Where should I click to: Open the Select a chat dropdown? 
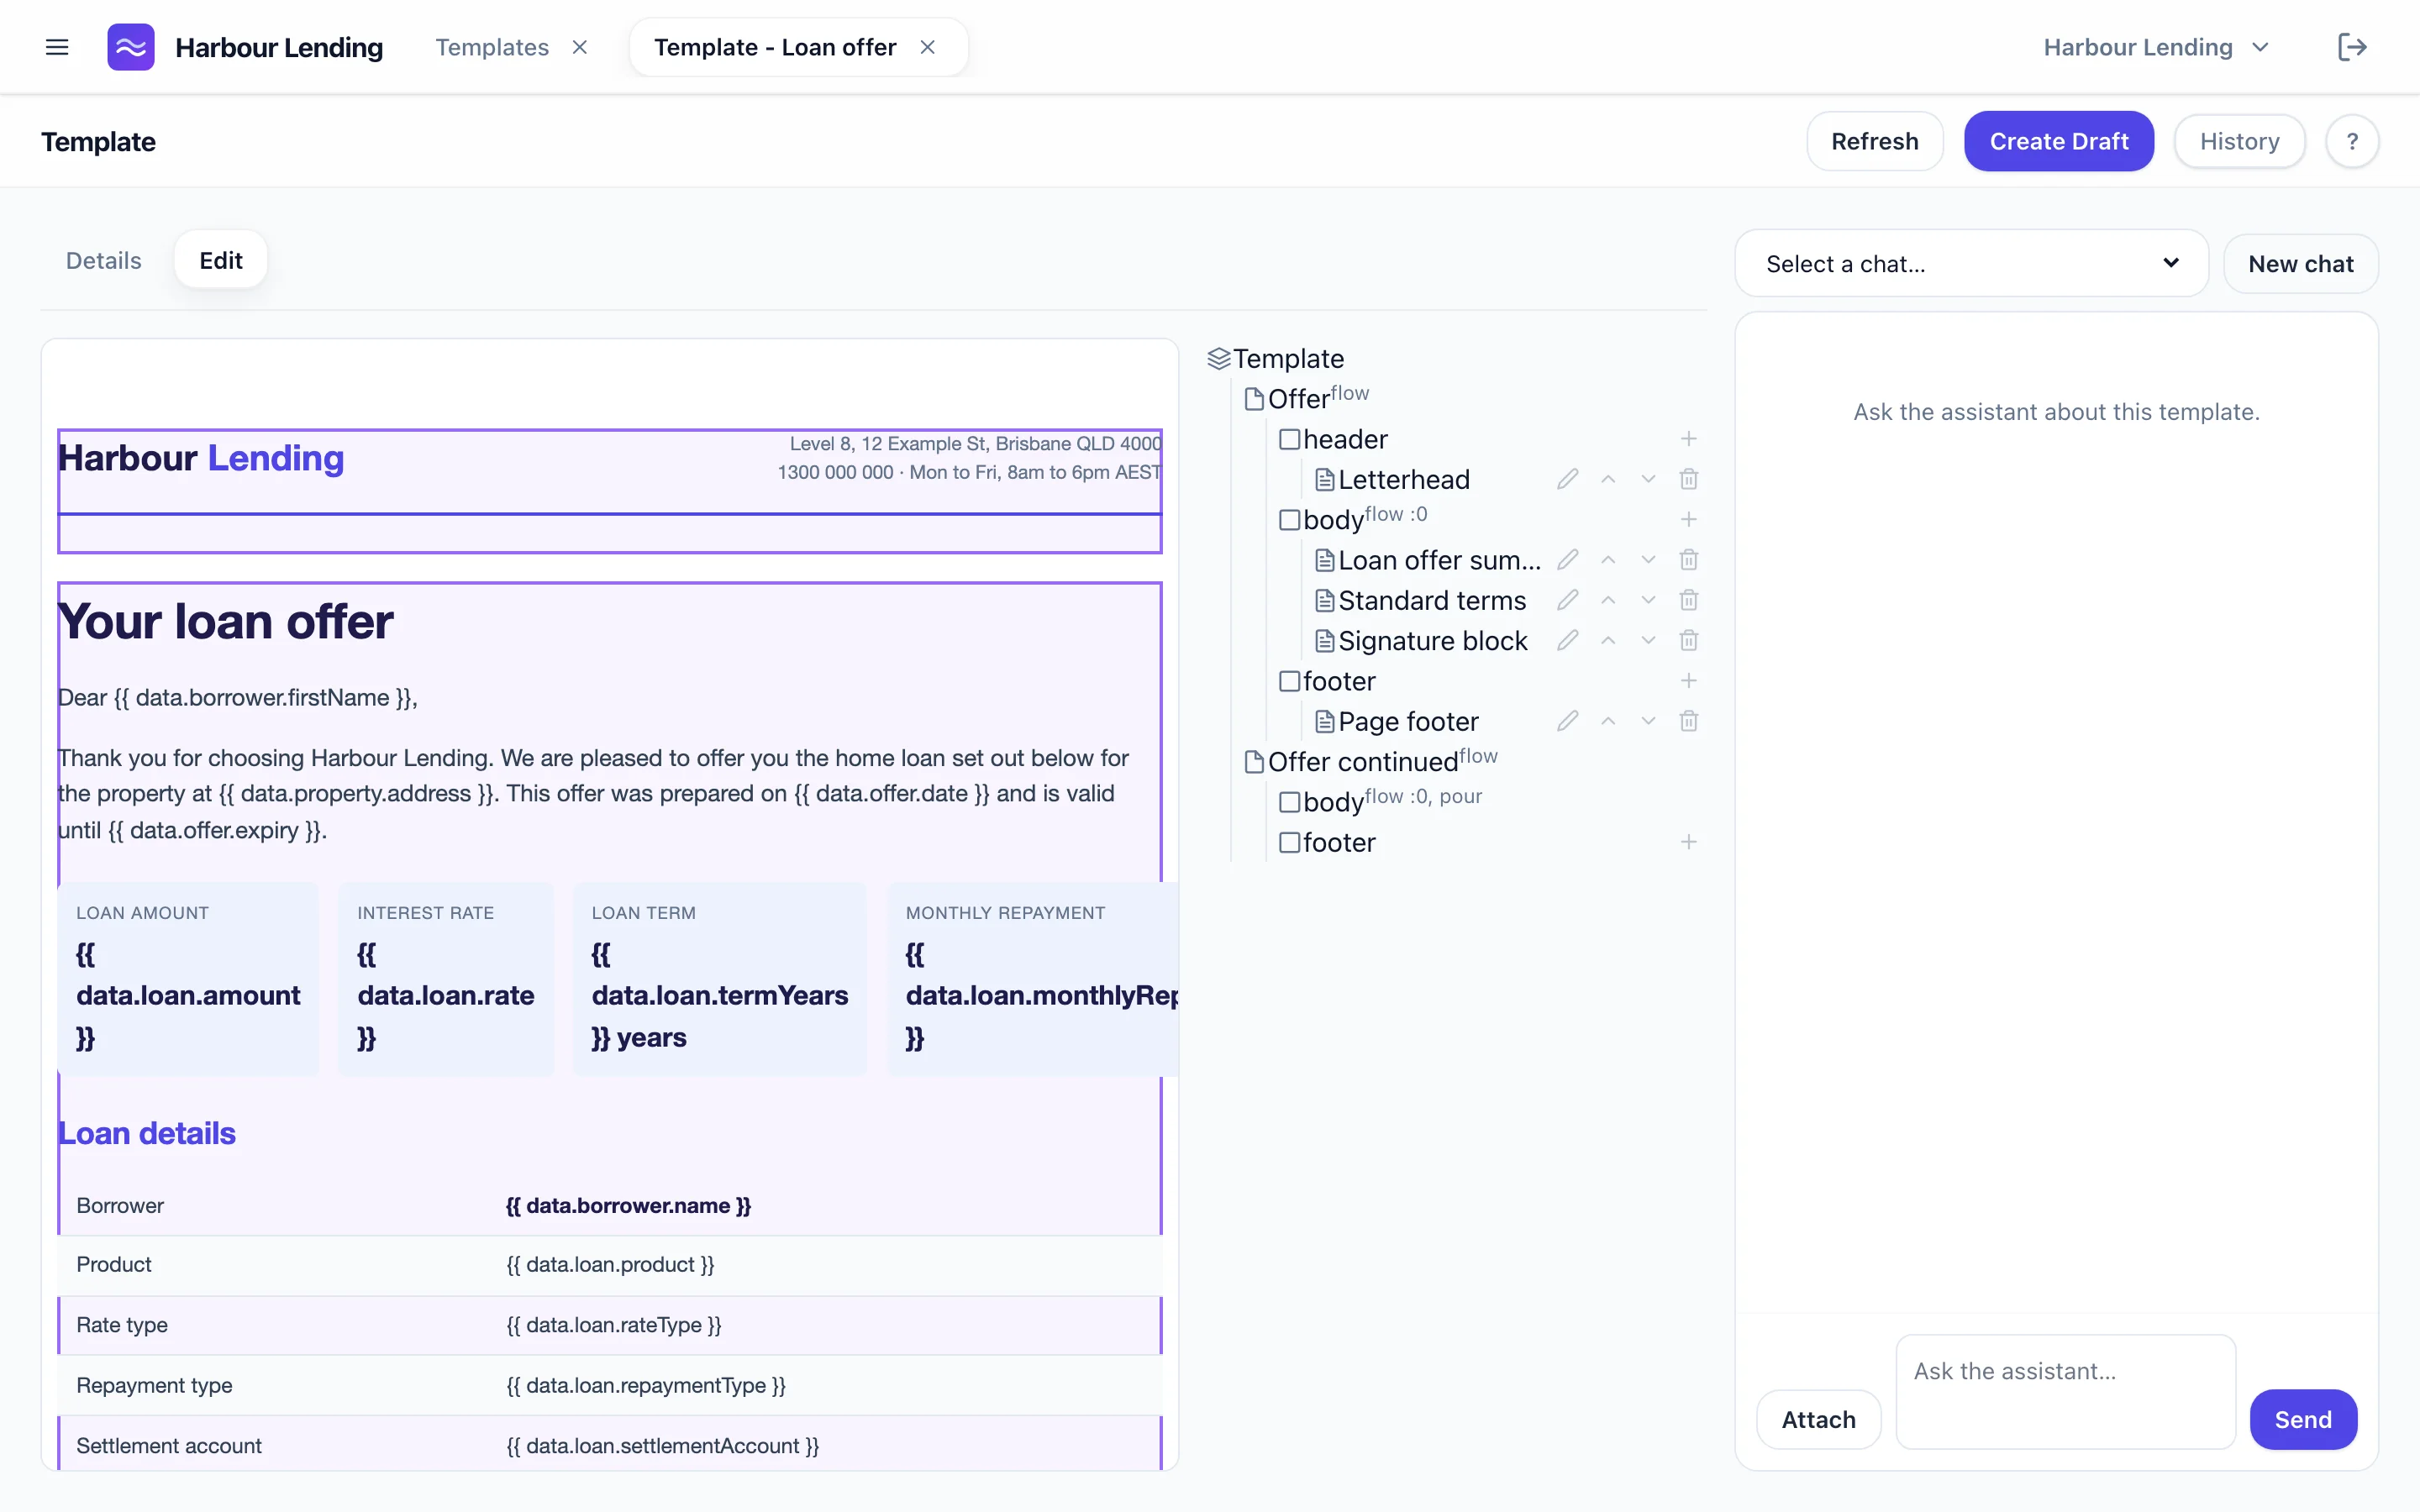[x=1971, y=264]
